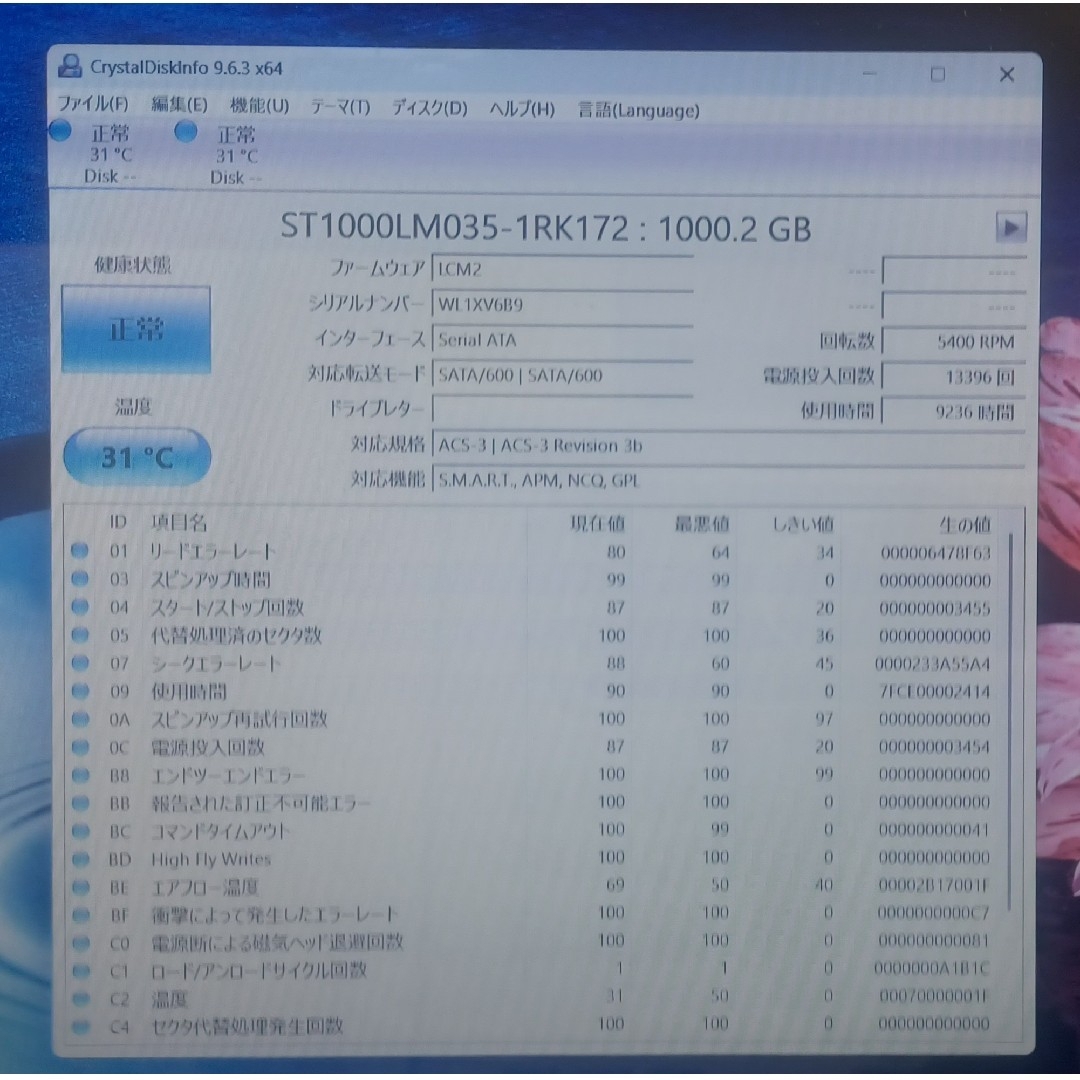The image size is (1080, 1080).
Task: Select the text High Fly Writes
Action: pos(211,860)
